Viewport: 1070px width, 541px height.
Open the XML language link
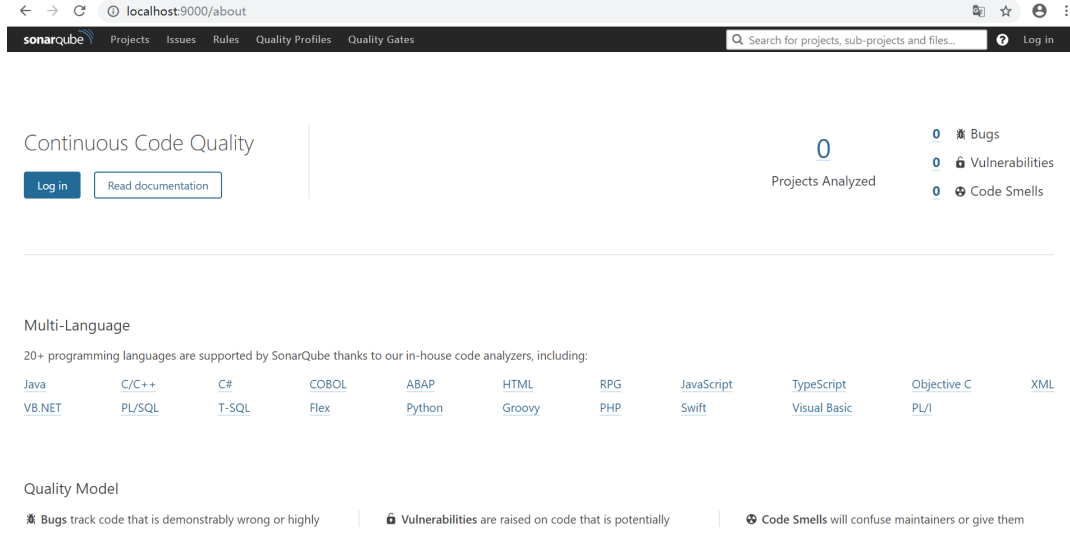pyautogui.click(x=1042, y=385)
